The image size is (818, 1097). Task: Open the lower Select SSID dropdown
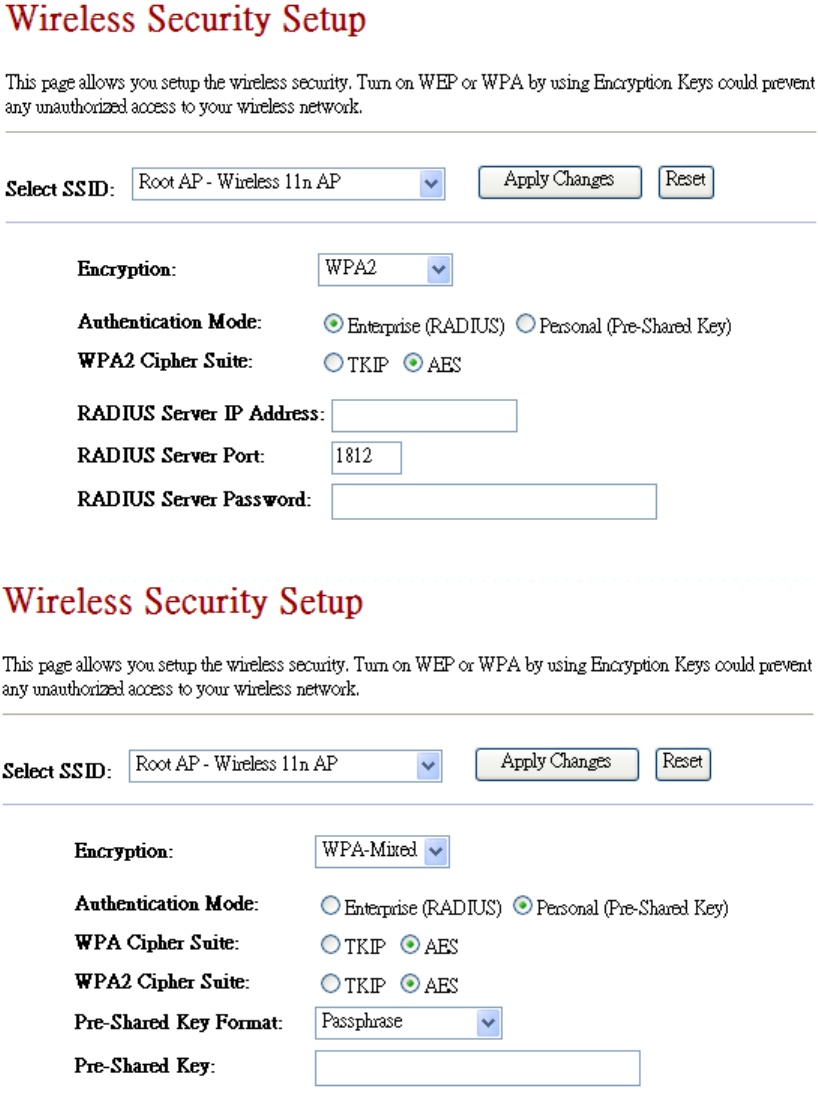[285, 765]
